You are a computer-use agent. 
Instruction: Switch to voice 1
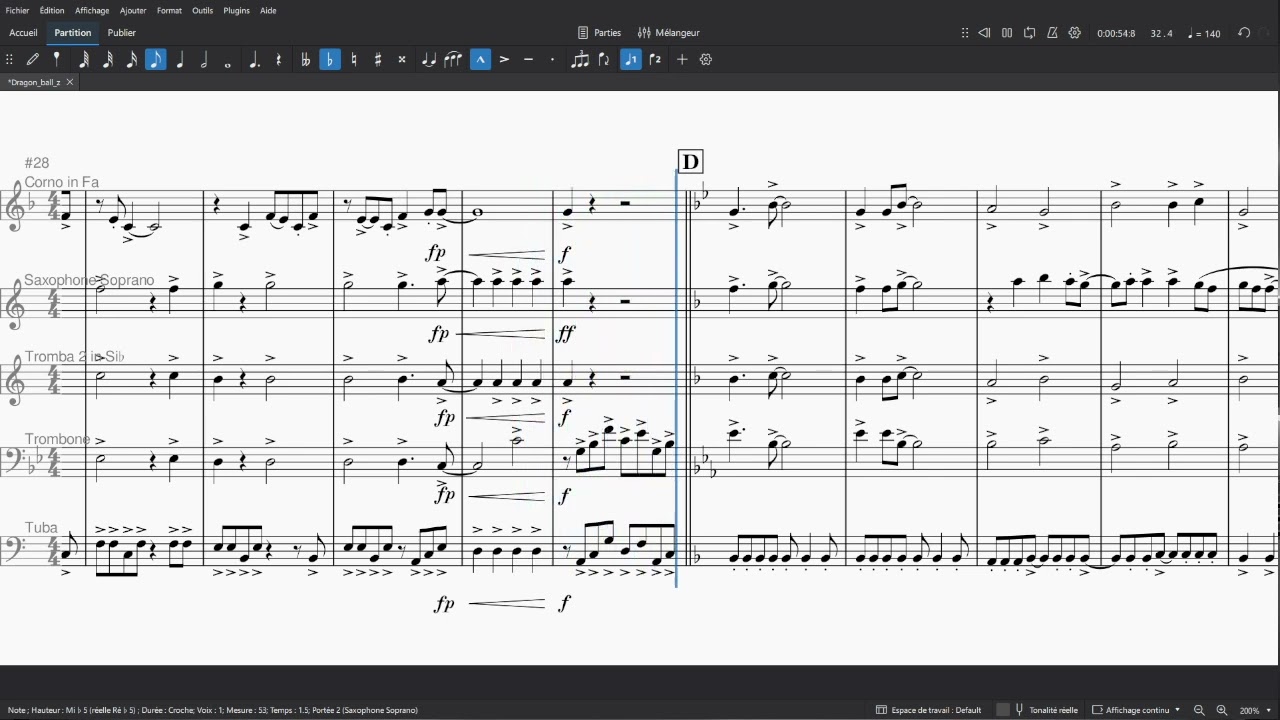(631, 60)
